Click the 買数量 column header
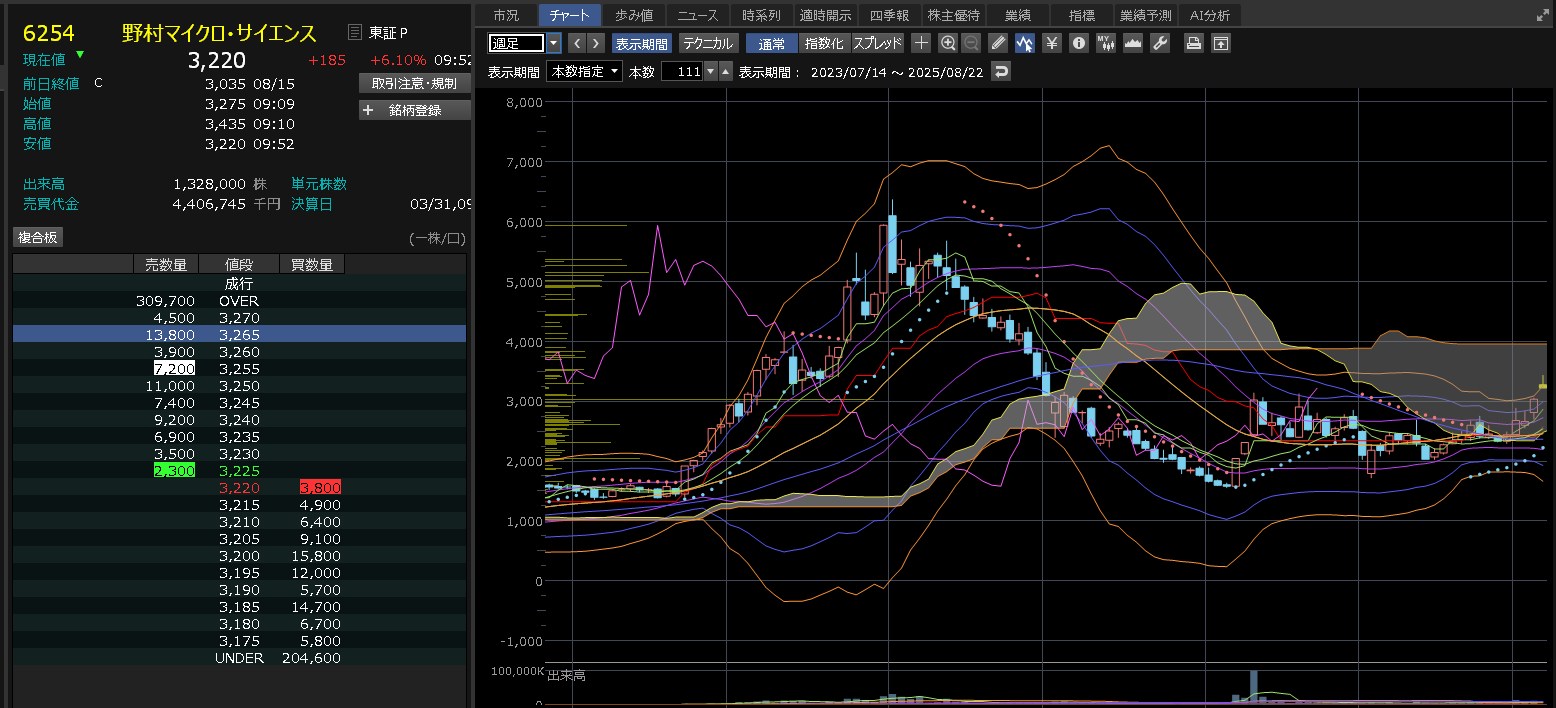1556x708 pixels. pos(312,264)
